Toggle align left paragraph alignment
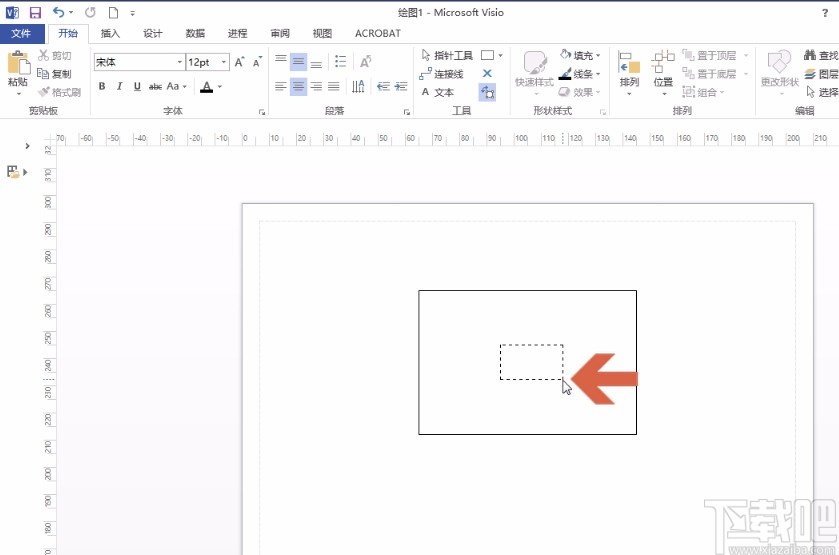Image resolution: width=839 pixels, height=555 pixels. click(281, 86)
